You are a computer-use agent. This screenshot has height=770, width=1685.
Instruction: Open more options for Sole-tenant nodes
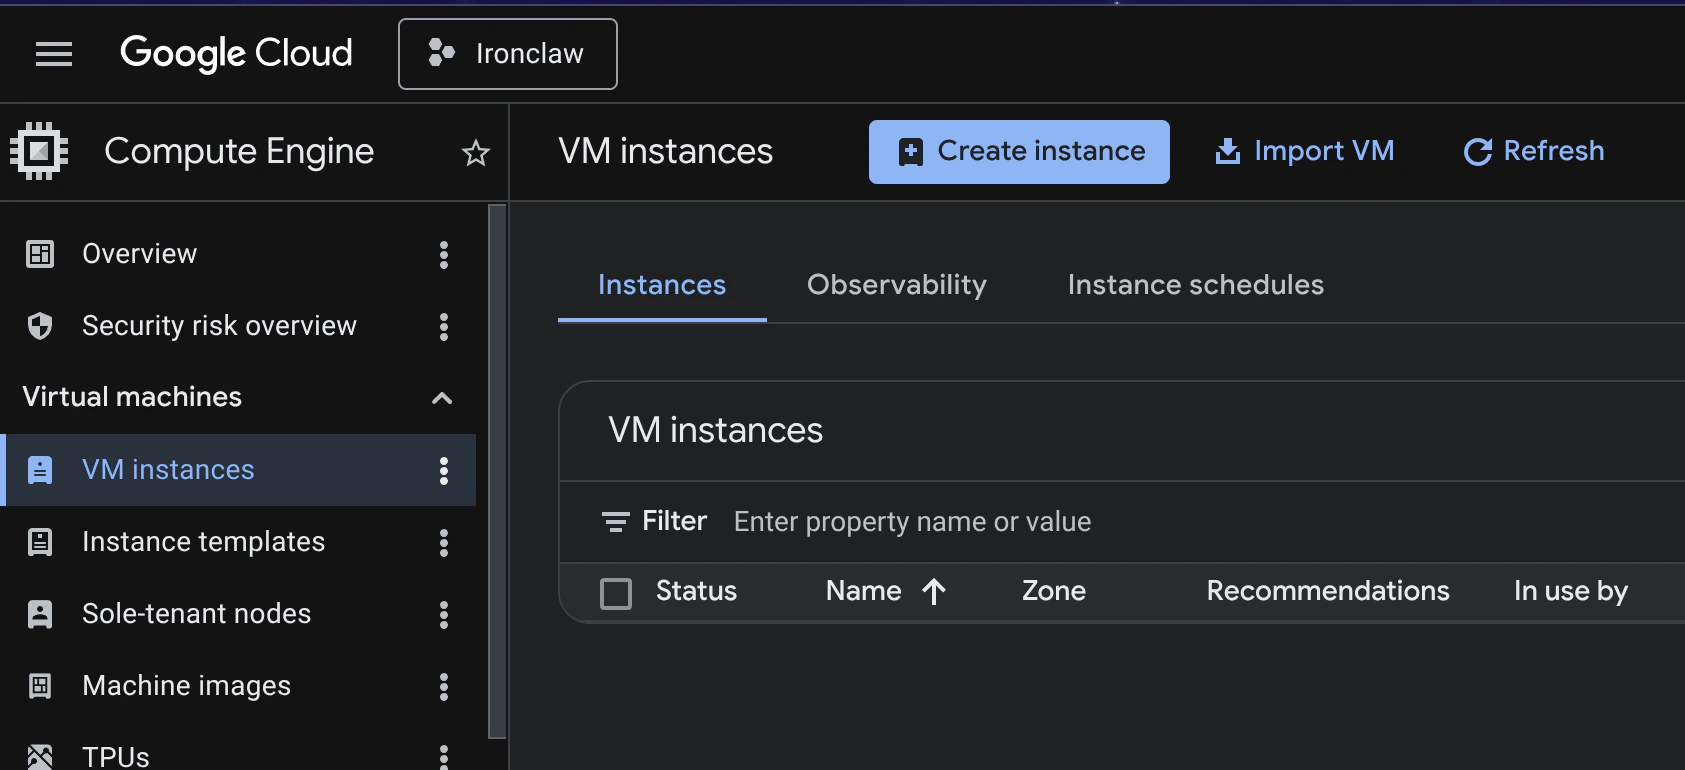click(x=444, y=615)
